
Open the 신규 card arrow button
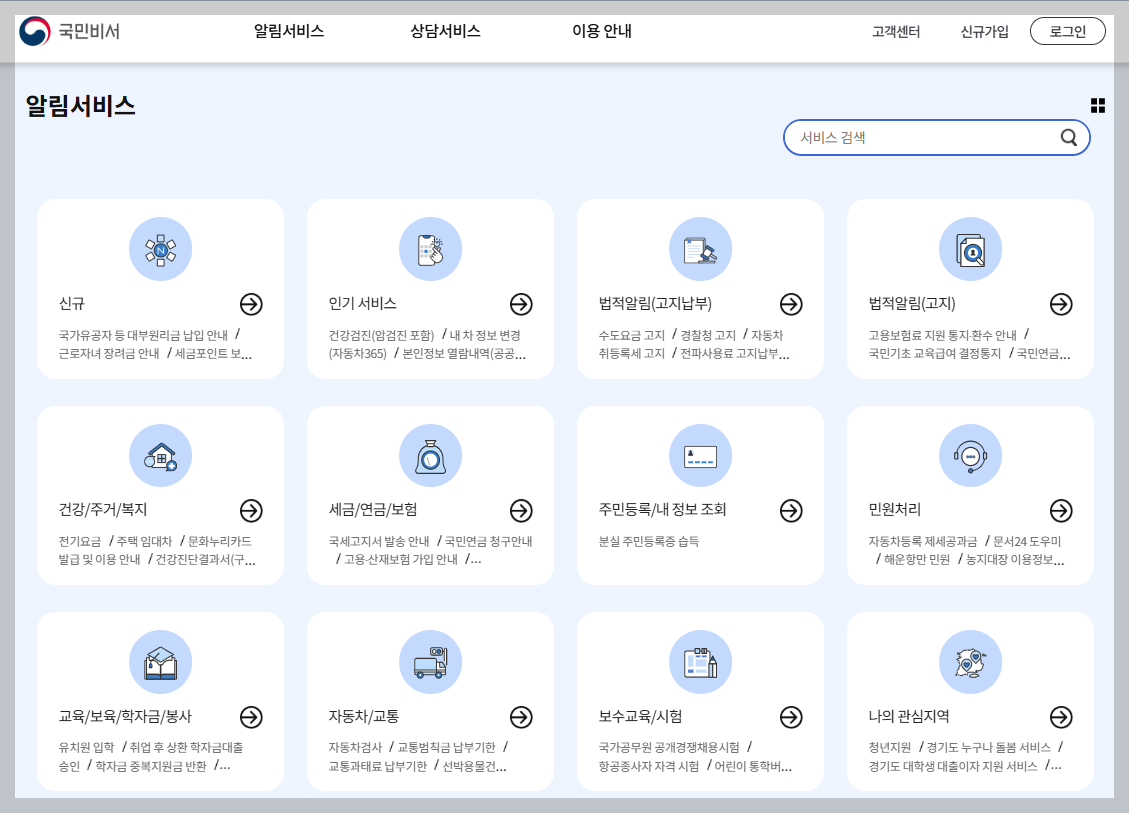[251, 303]
